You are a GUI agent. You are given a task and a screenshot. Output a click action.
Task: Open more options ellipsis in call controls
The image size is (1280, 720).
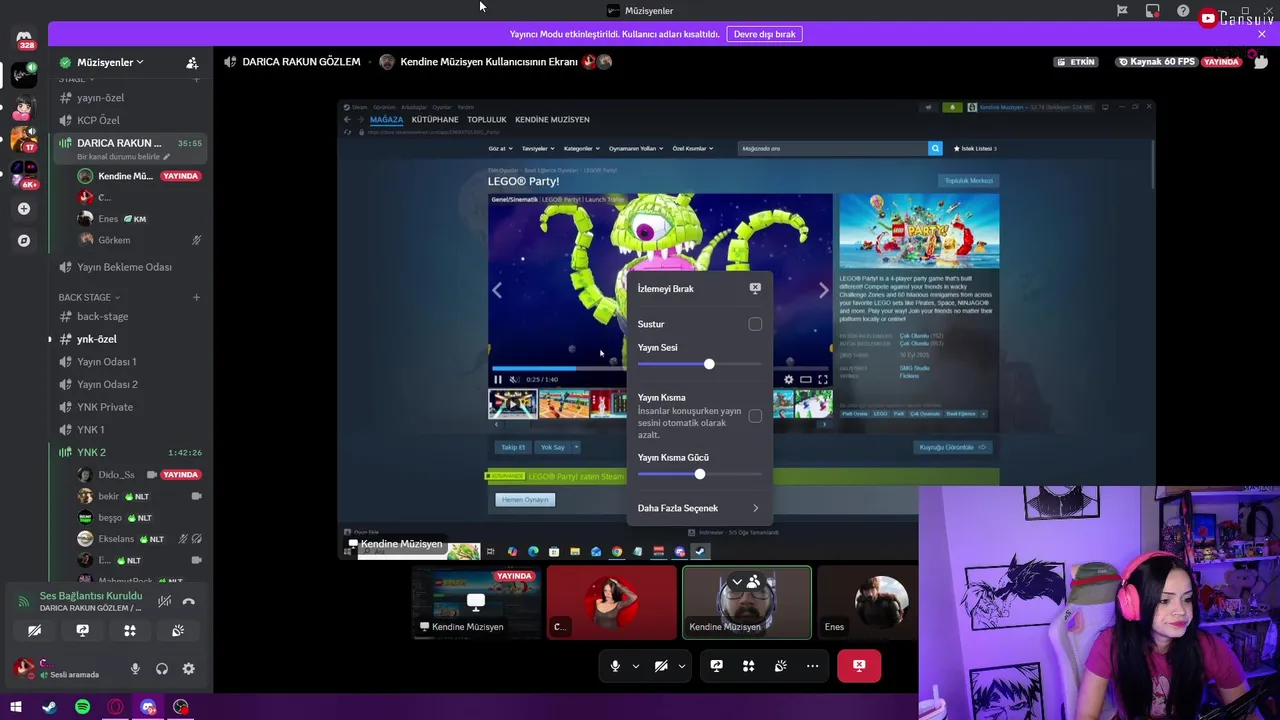point(812,666)
